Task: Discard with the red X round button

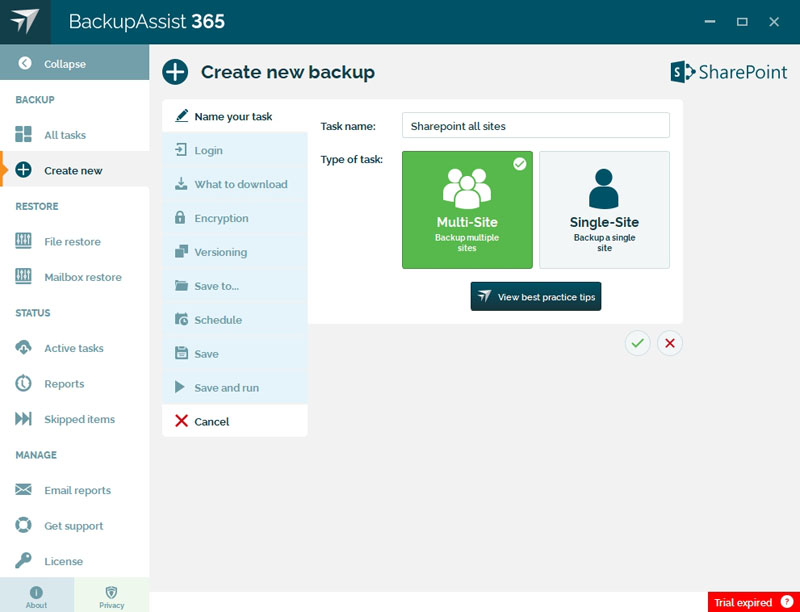Action: pyautogui.click(x=670, y=343)
